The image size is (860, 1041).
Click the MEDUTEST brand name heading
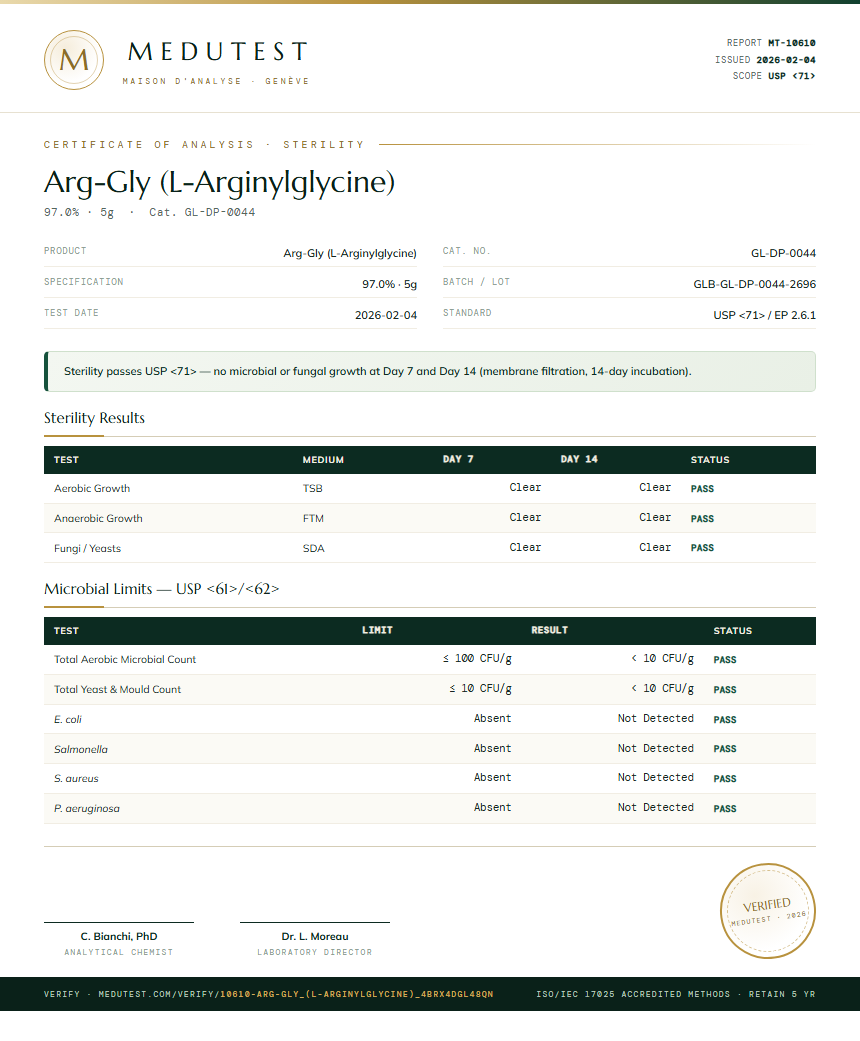tap(218, 52)
